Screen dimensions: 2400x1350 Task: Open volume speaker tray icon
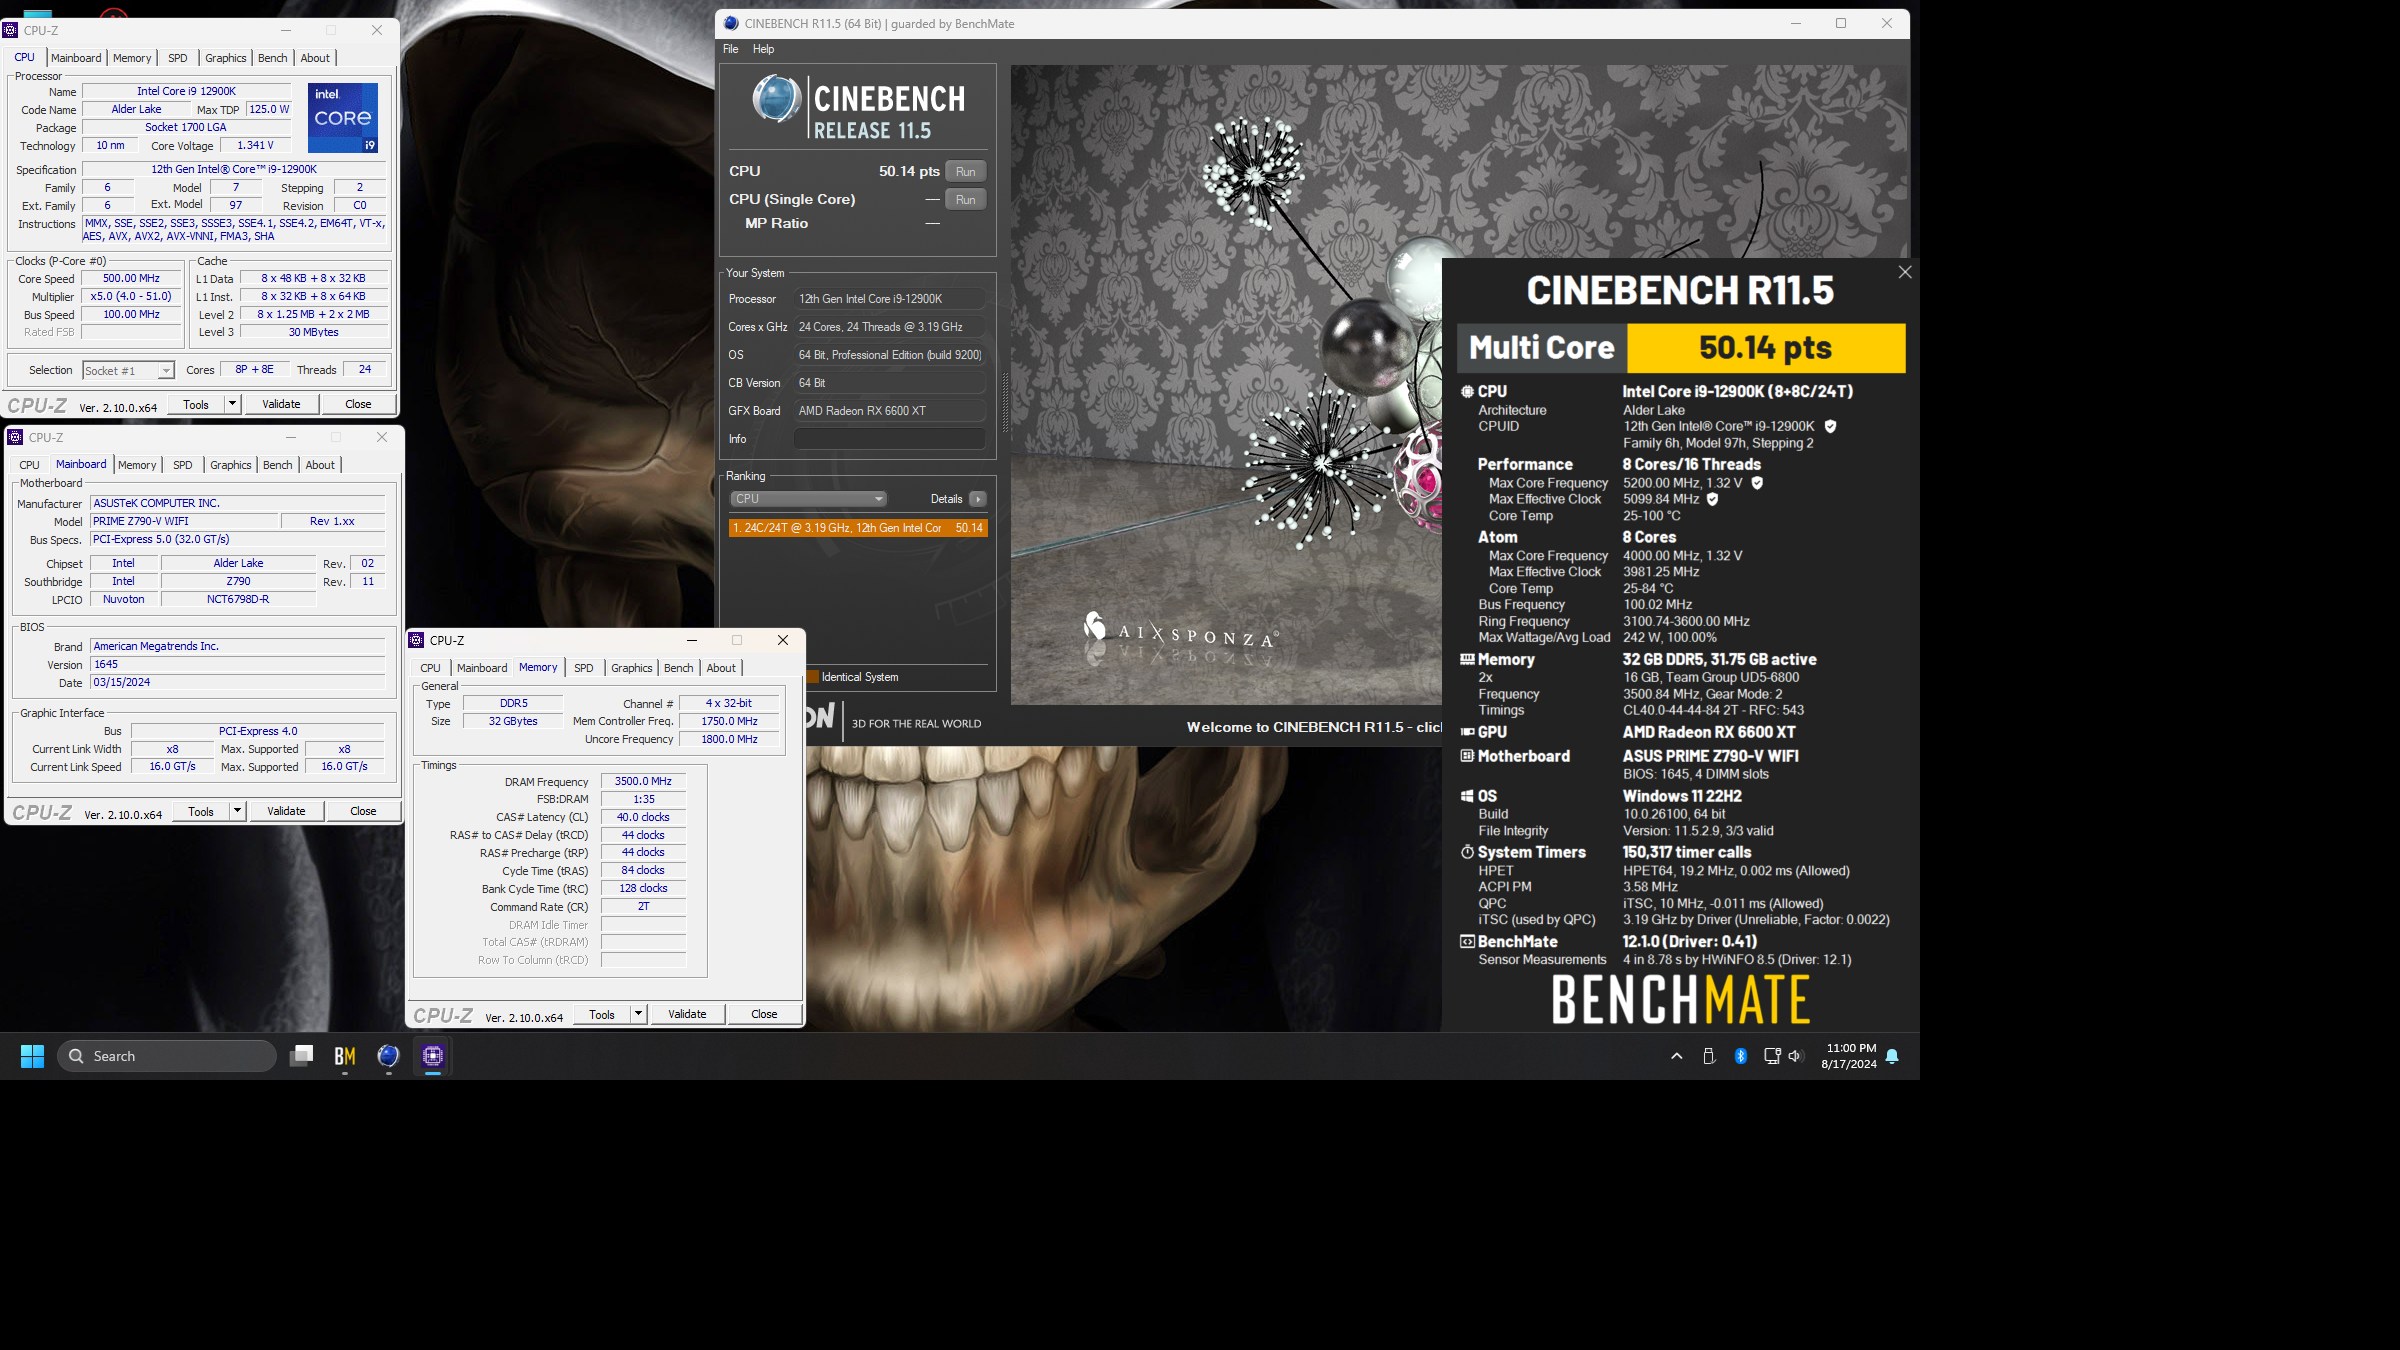pyautogui.click(x=1795, y=1056)
